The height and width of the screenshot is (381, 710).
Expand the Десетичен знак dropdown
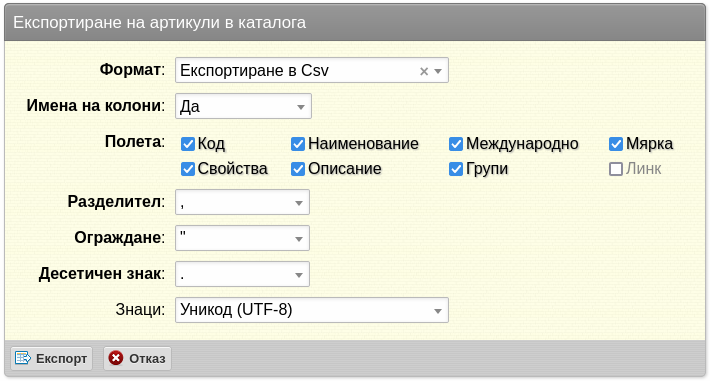[242, 274]
